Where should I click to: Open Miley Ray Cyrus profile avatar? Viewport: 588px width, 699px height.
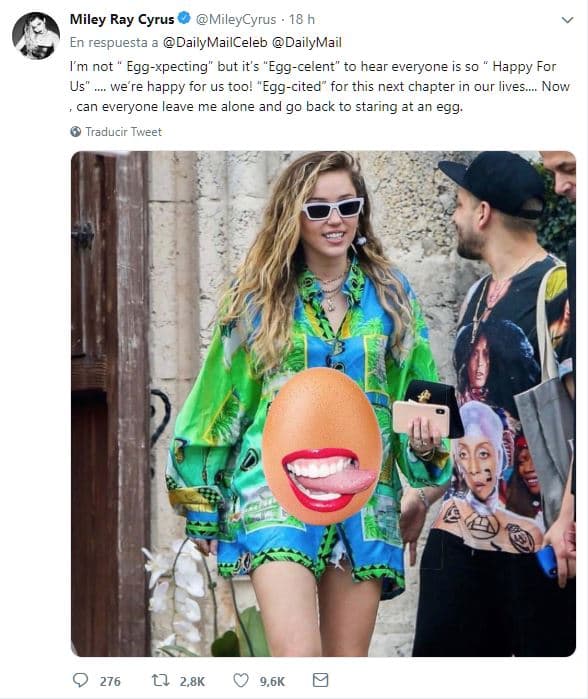pos(36,36)
